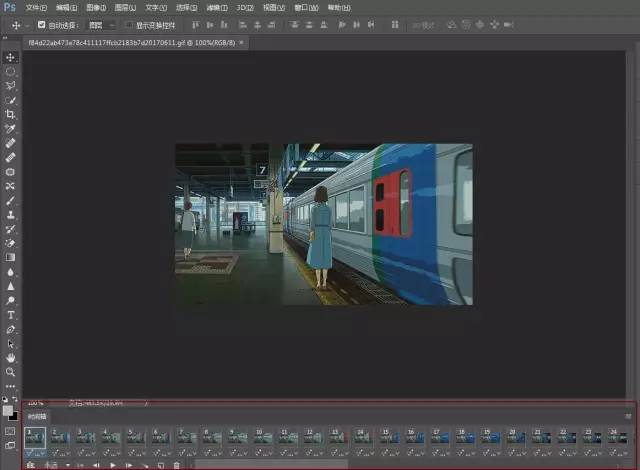Image resolution: width=640 pixels, height=470 pixels.
Task: Toggle Quick Mask mode icon
Action: pyautogui.click(x=11, y=431)
